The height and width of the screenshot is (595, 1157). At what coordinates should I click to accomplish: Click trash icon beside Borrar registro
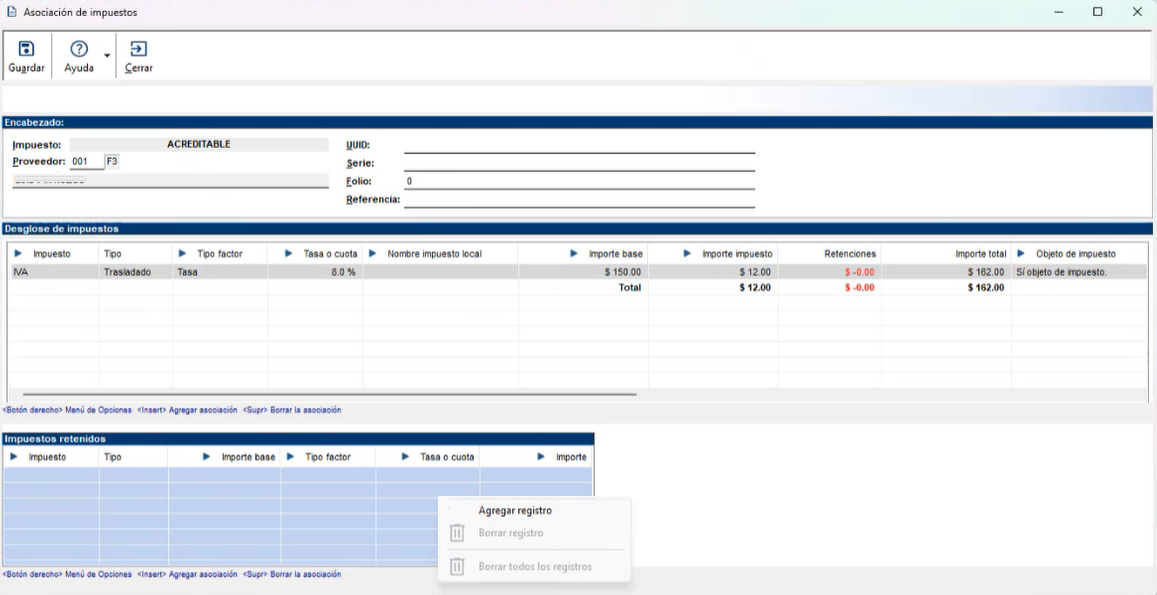(457, 533)
